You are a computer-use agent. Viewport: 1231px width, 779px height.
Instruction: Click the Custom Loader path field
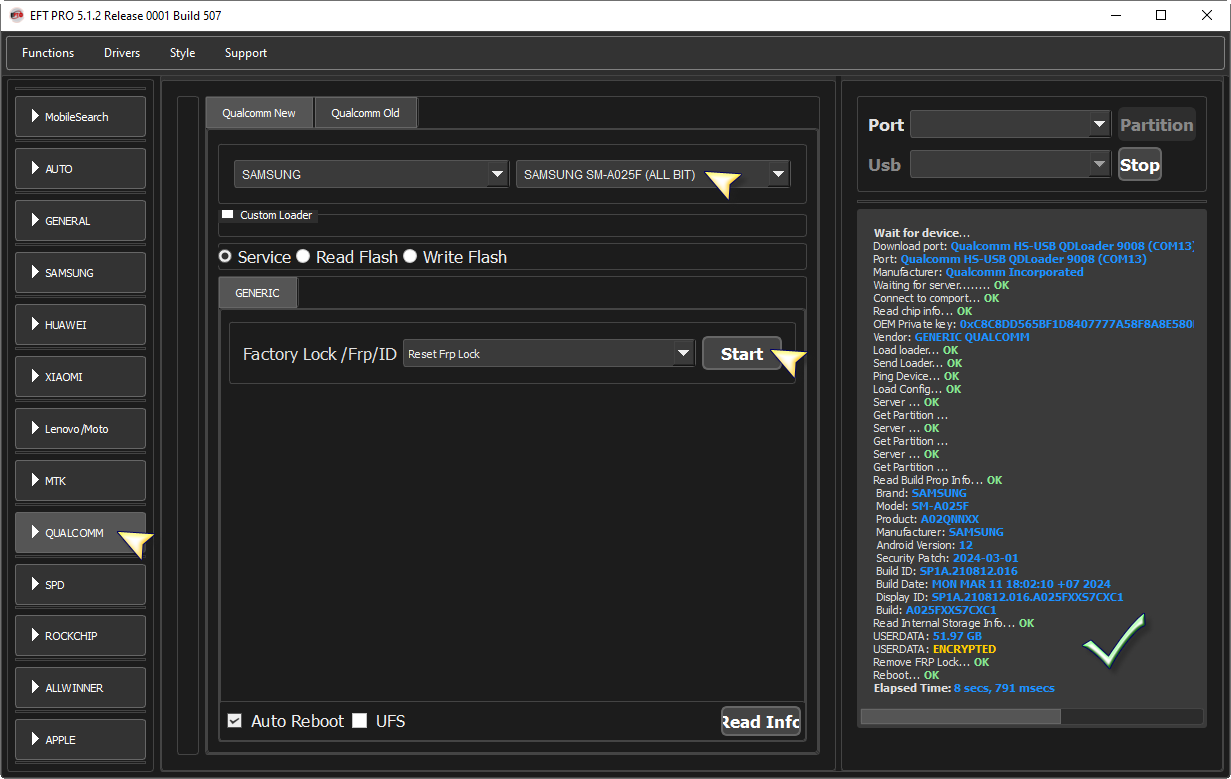point(513,225)
